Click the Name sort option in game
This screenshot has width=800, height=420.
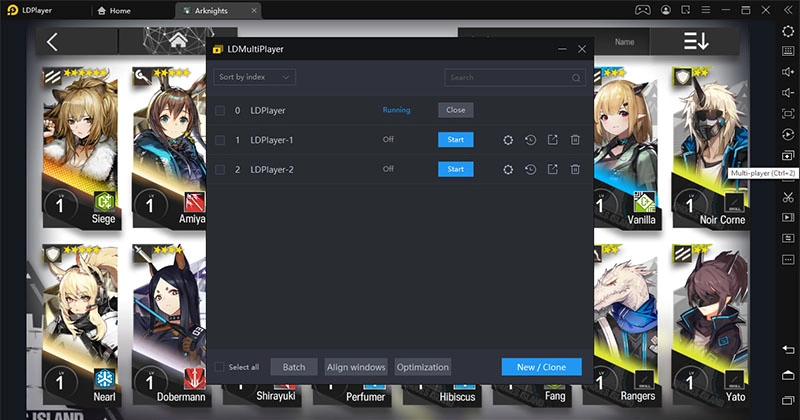click(624, 42)
